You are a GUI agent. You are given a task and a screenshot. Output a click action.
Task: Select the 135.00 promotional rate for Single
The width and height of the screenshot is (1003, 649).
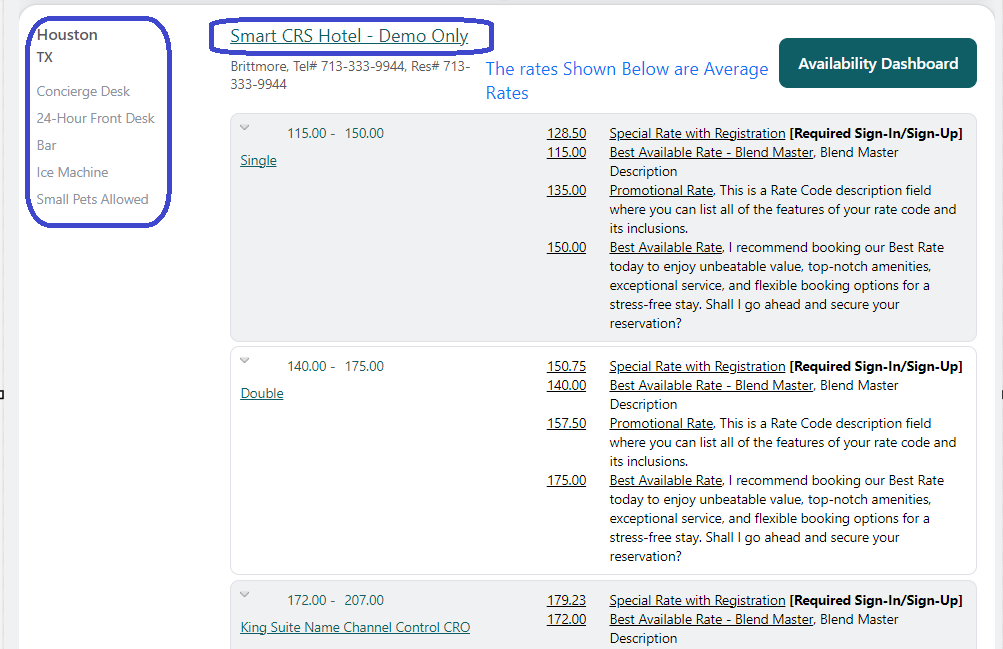tap(566, 190)
